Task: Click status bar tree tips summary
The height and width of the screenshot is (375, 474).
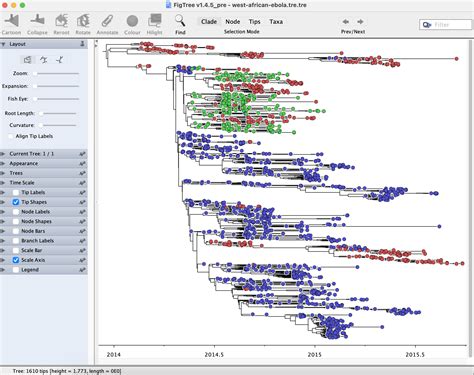Action: (67, 371)
